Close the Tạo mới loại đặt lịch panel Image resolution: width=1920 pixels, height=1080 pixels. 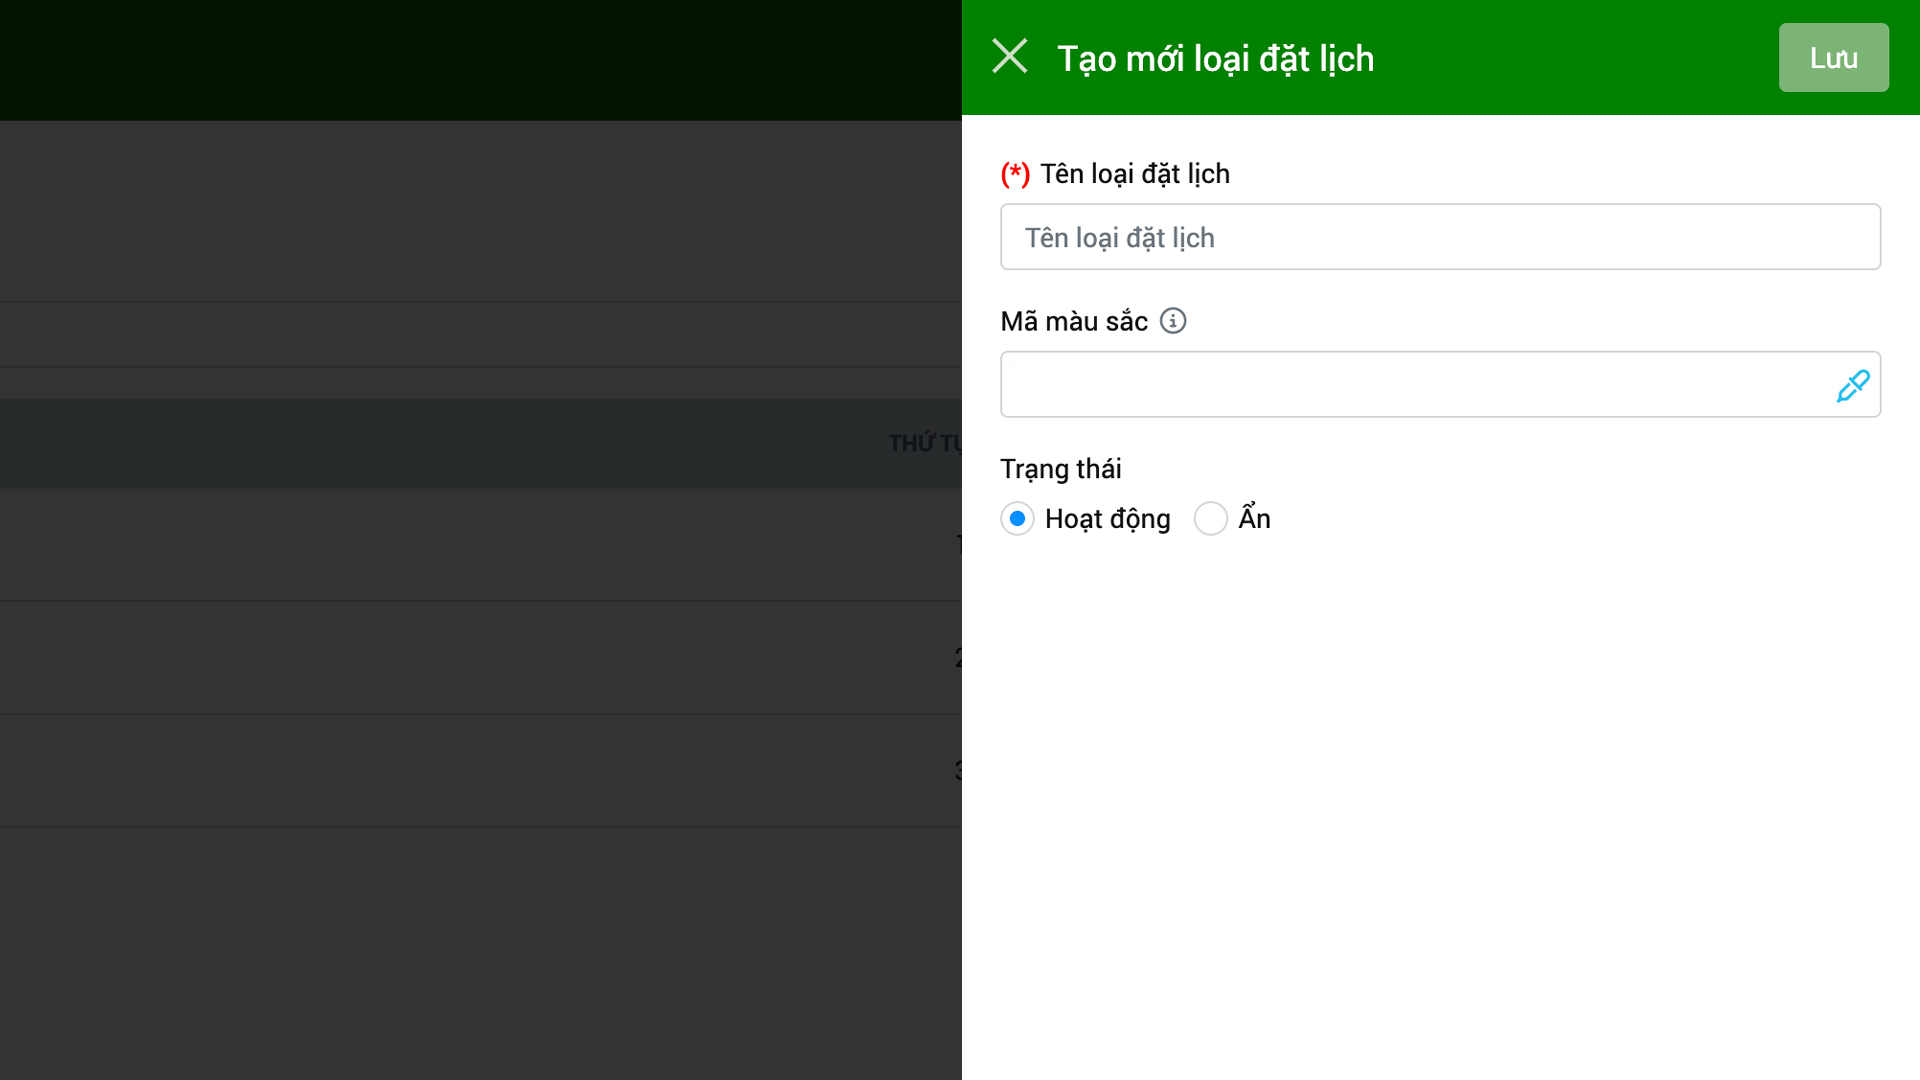[x=1009, y=57]
